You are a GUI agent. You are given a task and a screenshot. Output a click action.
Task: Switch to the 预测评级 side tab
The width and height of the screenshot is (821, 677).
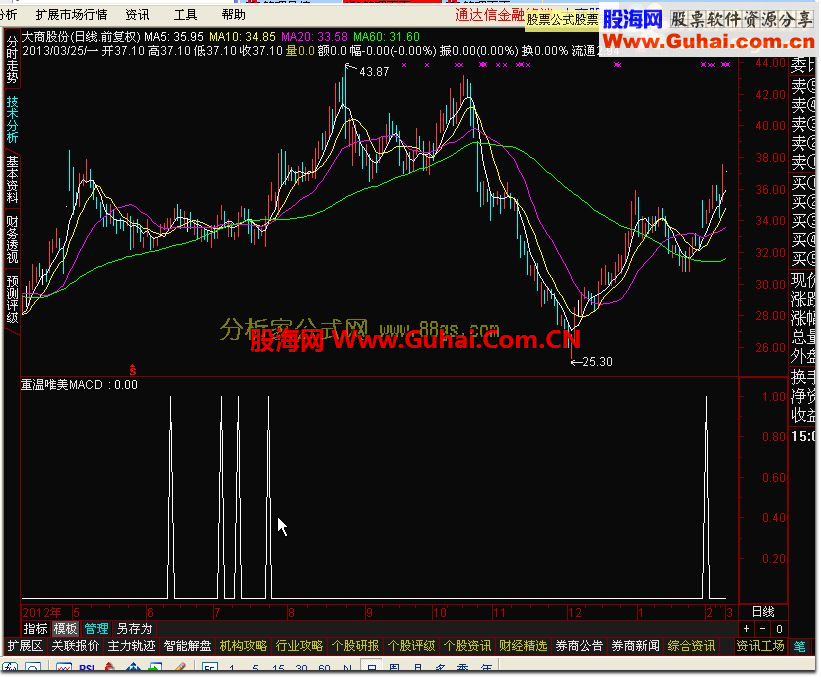[12, 299]
